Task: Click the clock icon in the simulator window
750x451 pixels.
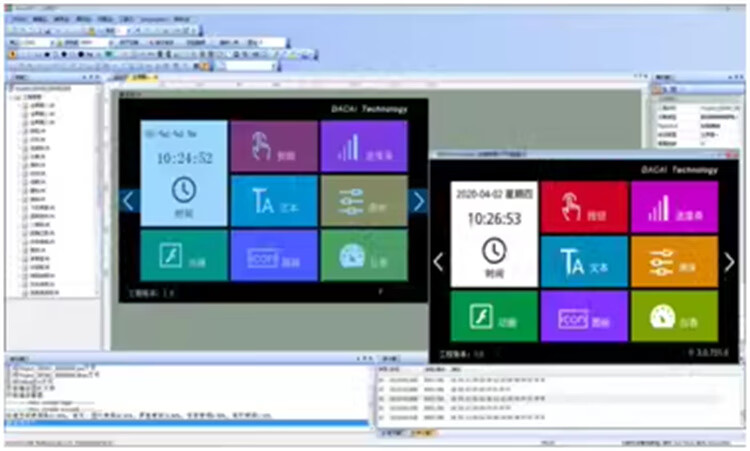Action: point(494,250)
